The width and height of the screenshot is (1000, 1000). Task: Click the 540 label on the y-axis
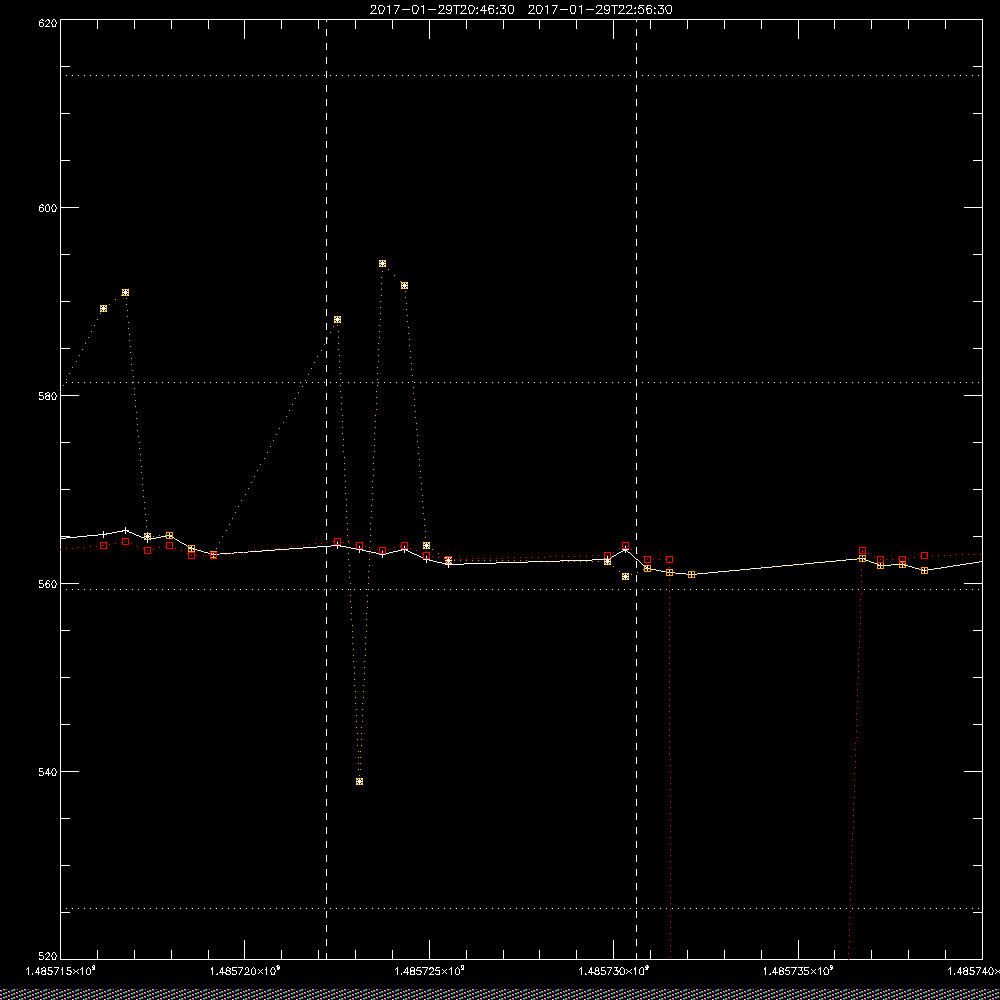tap(48, 772)
